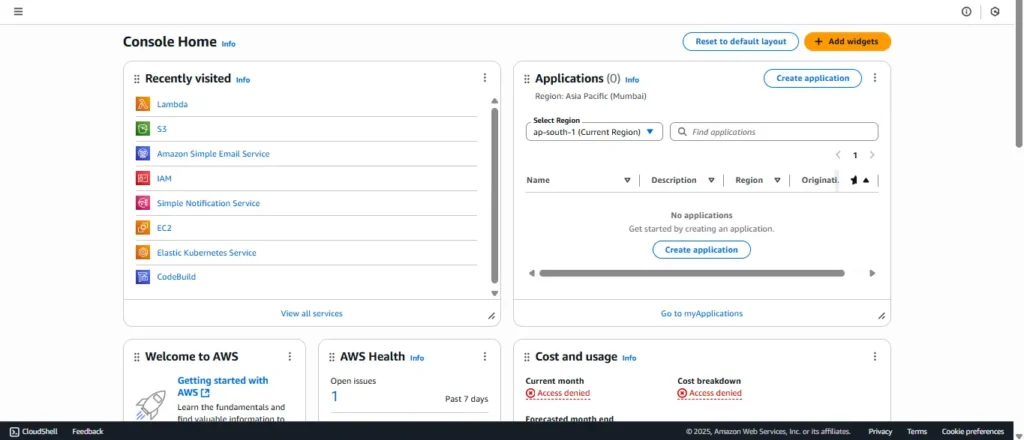Click the applications table scroll left arrow

(x=532, y=273)
